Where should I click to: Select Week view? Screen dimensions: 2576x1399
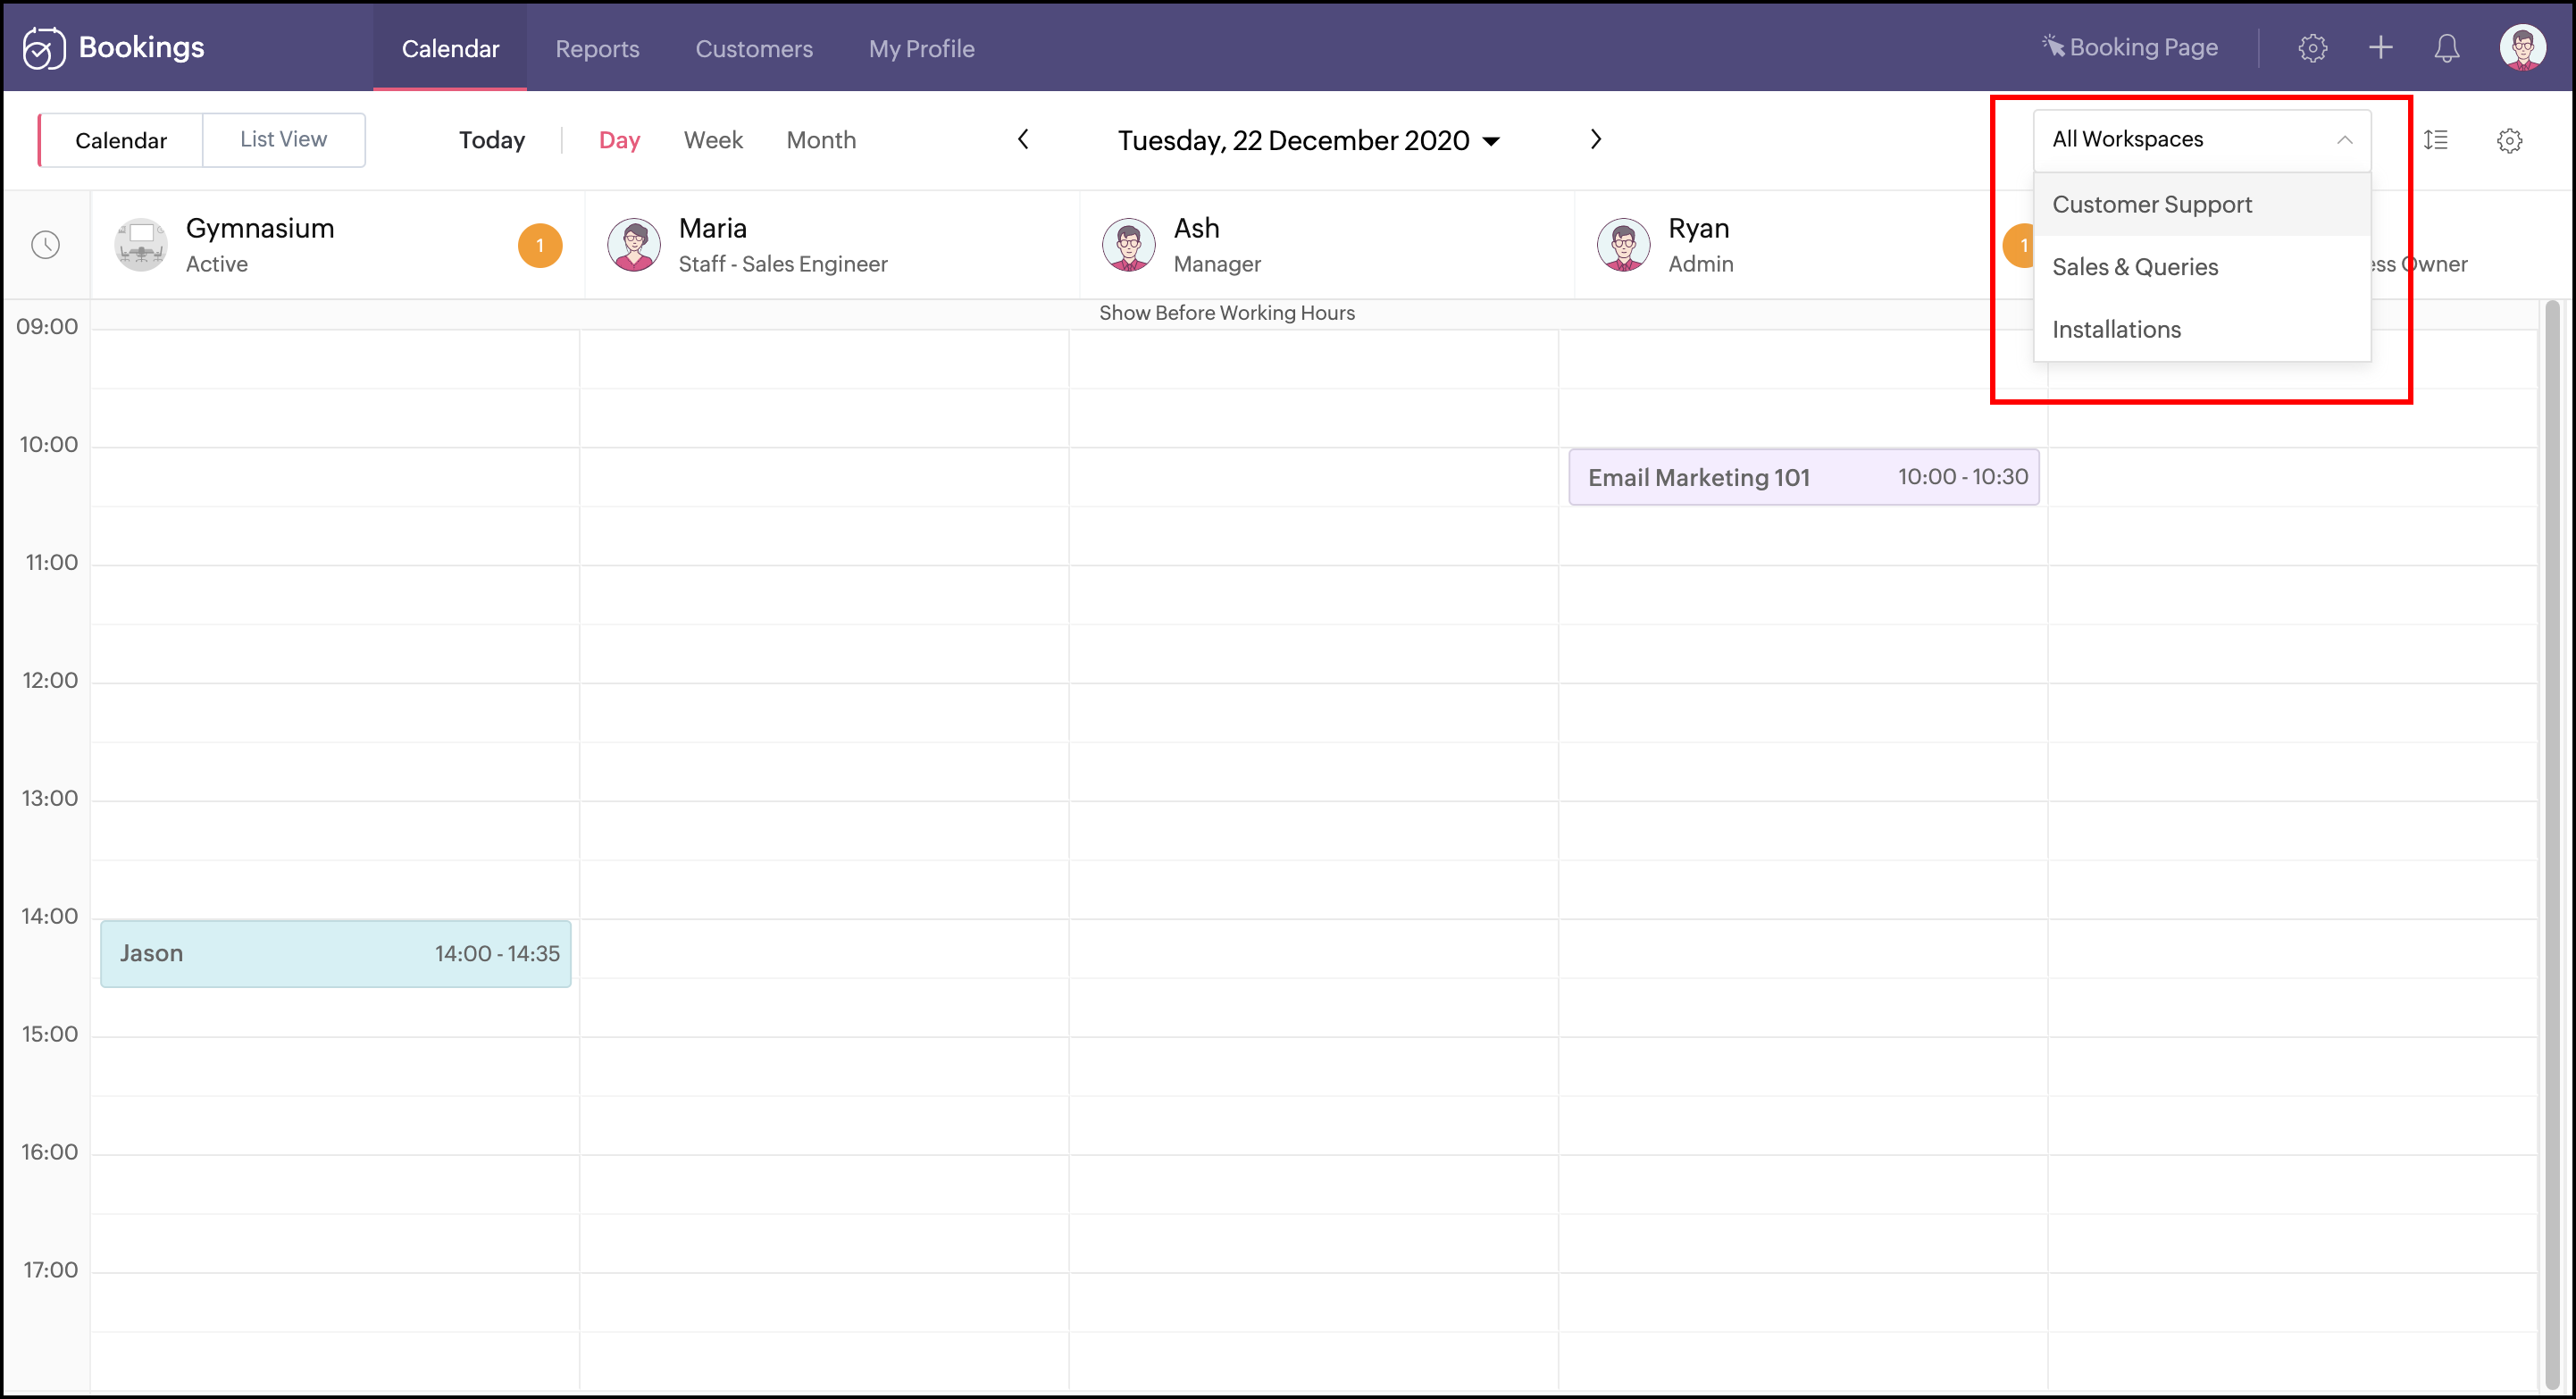[x=712, y=140]
